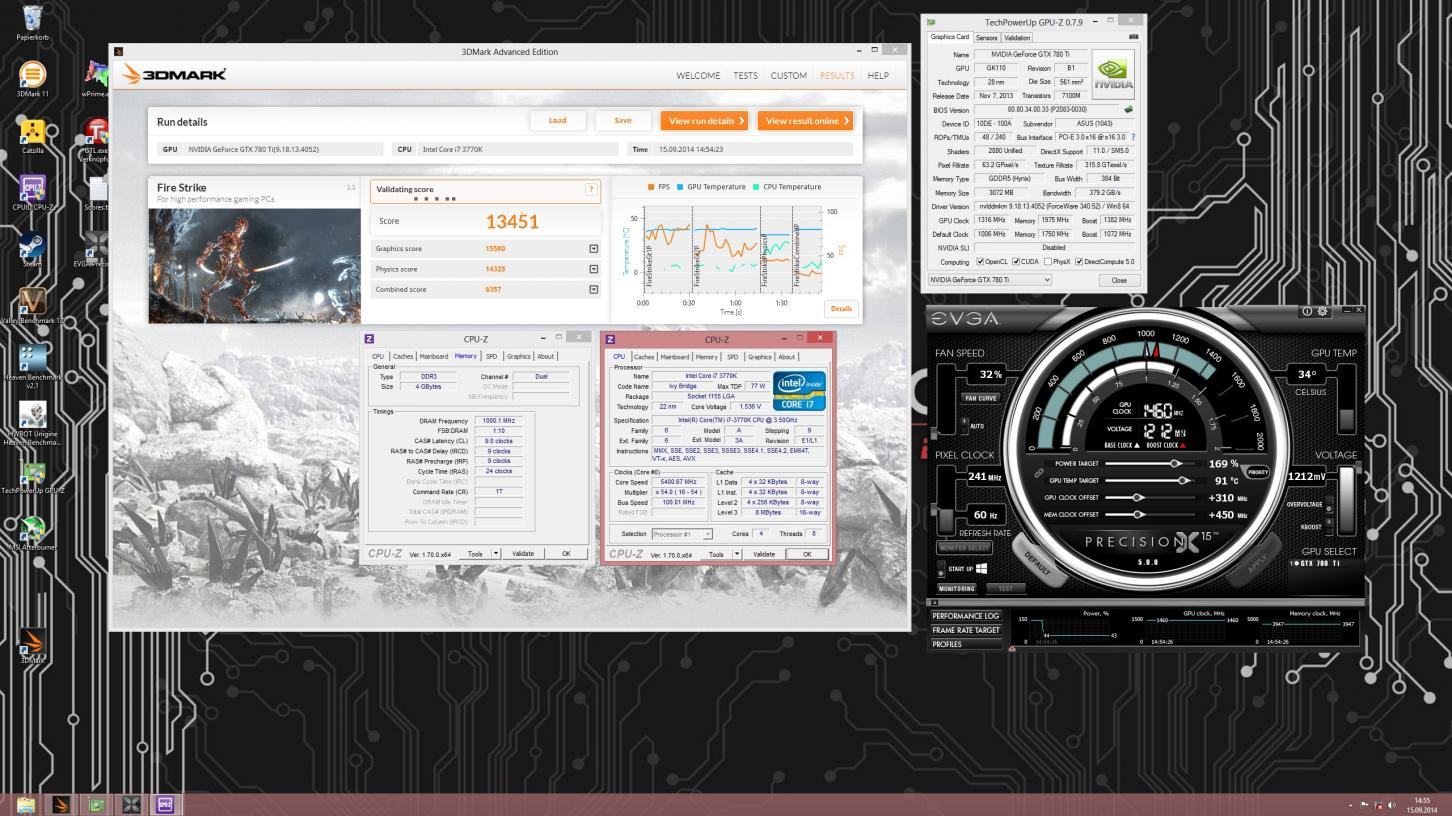Open the 3DMark desktop shortcut
This screenshot has height=816, width=1452.
(32, 647)
